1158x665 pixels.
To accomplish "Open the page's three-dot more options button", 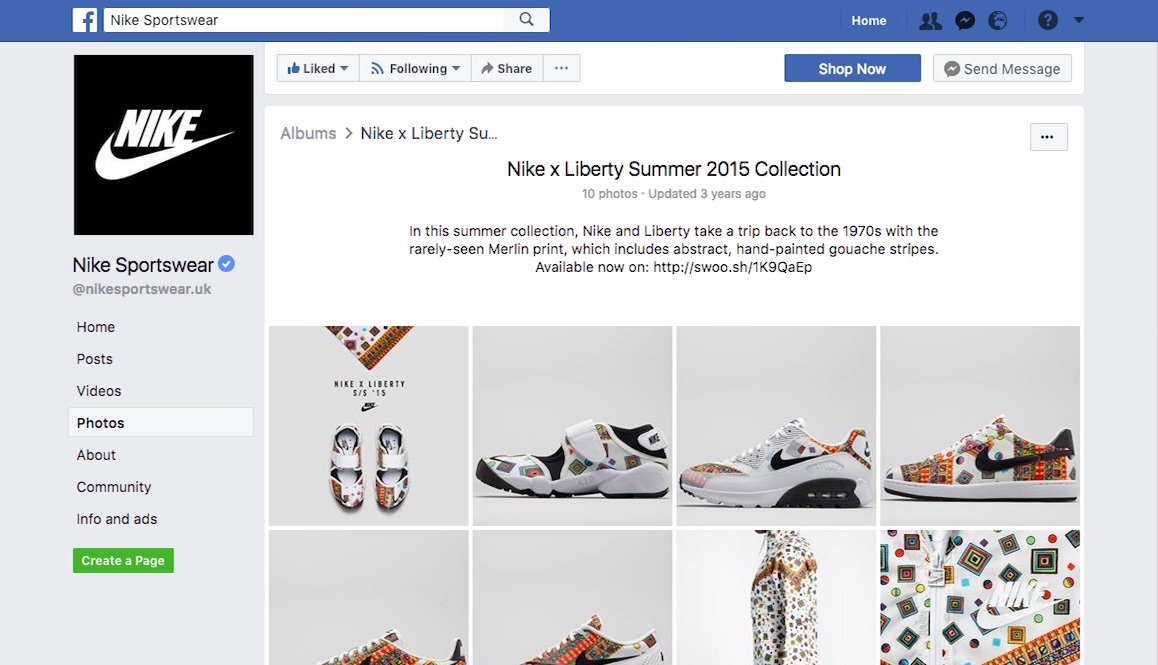I will 561,69.
